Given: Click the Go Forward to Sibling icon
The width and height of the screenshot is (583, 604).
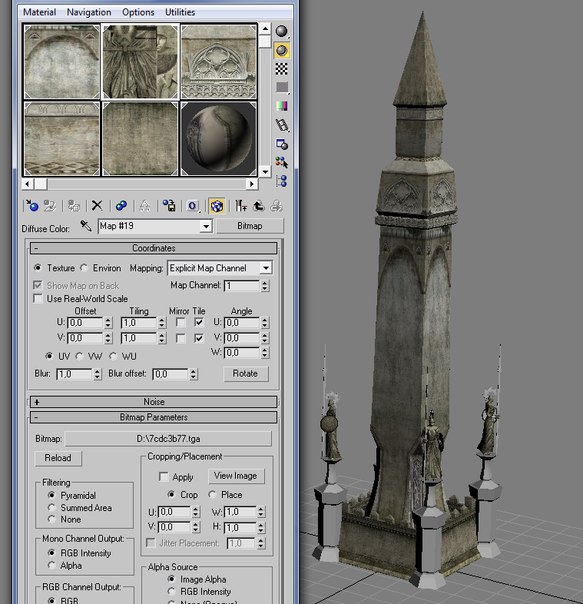Looking at the screenshot, I should tap(276, 206).
